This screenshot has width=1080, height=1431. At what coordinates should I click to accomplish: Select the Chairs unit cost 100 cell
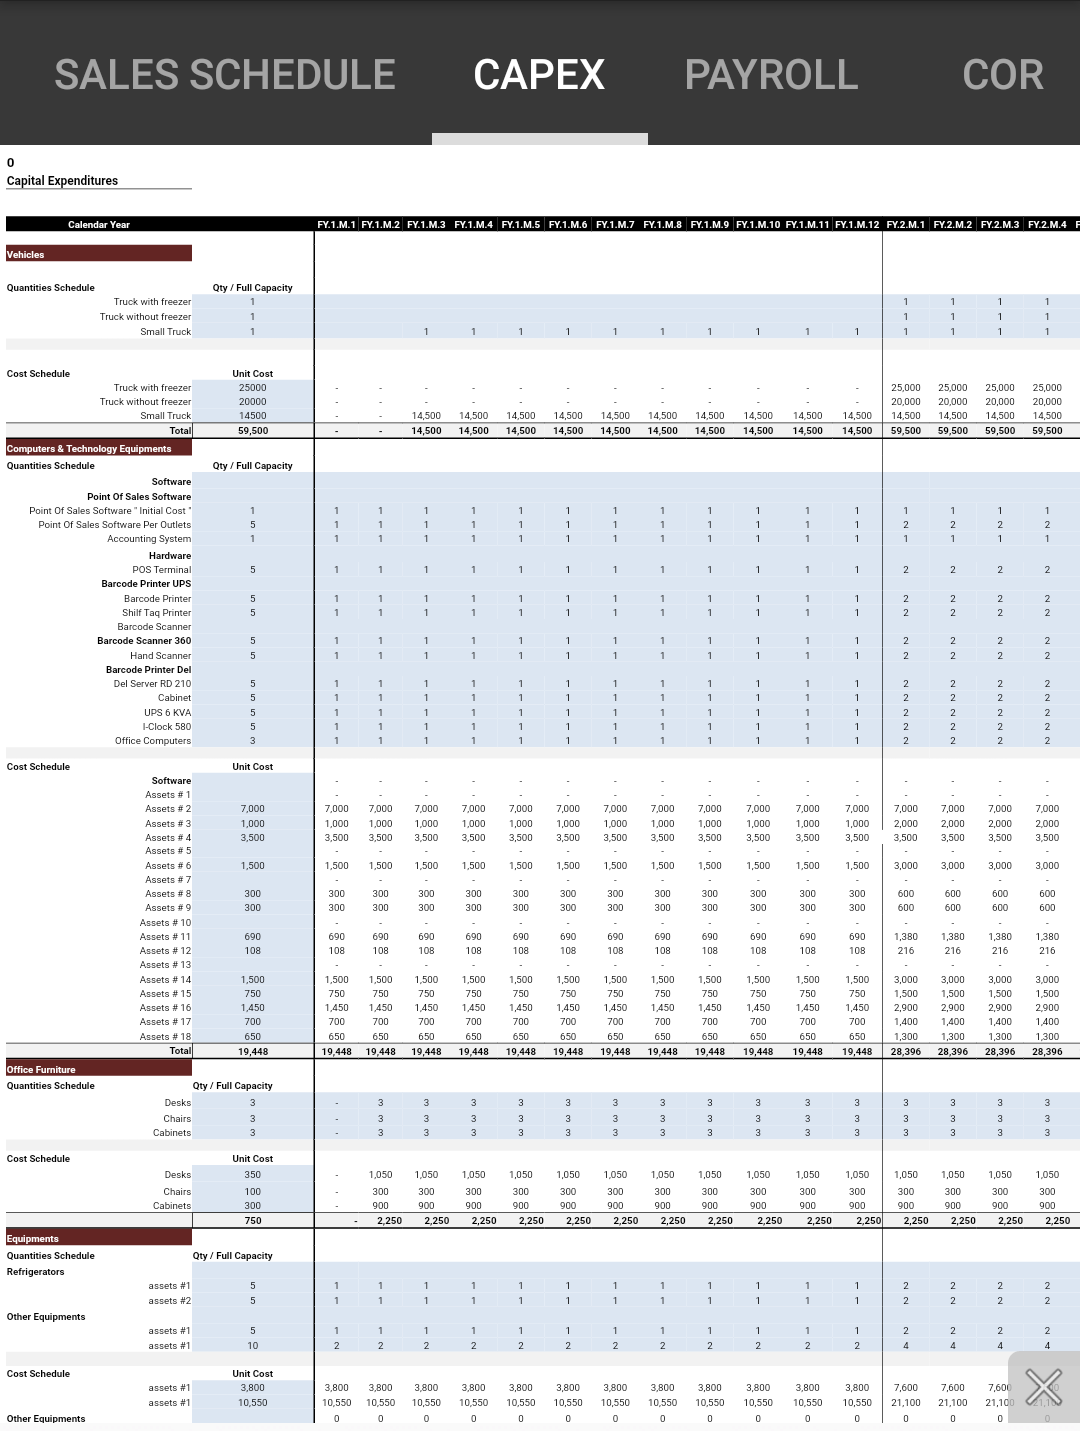[253, 1192]
